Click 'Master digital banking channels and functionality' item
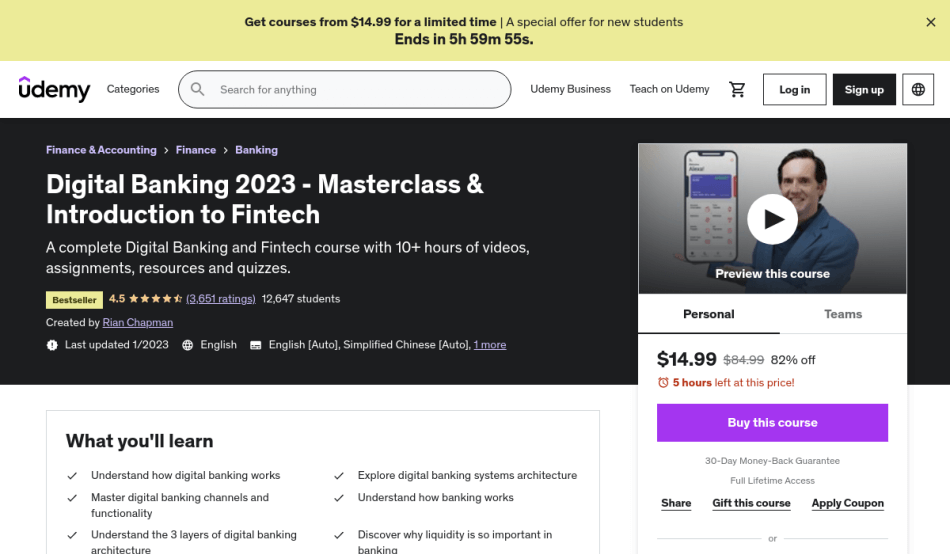Viewport: 950px width, 554px height. pyautogui.click(x=180, y=505)
